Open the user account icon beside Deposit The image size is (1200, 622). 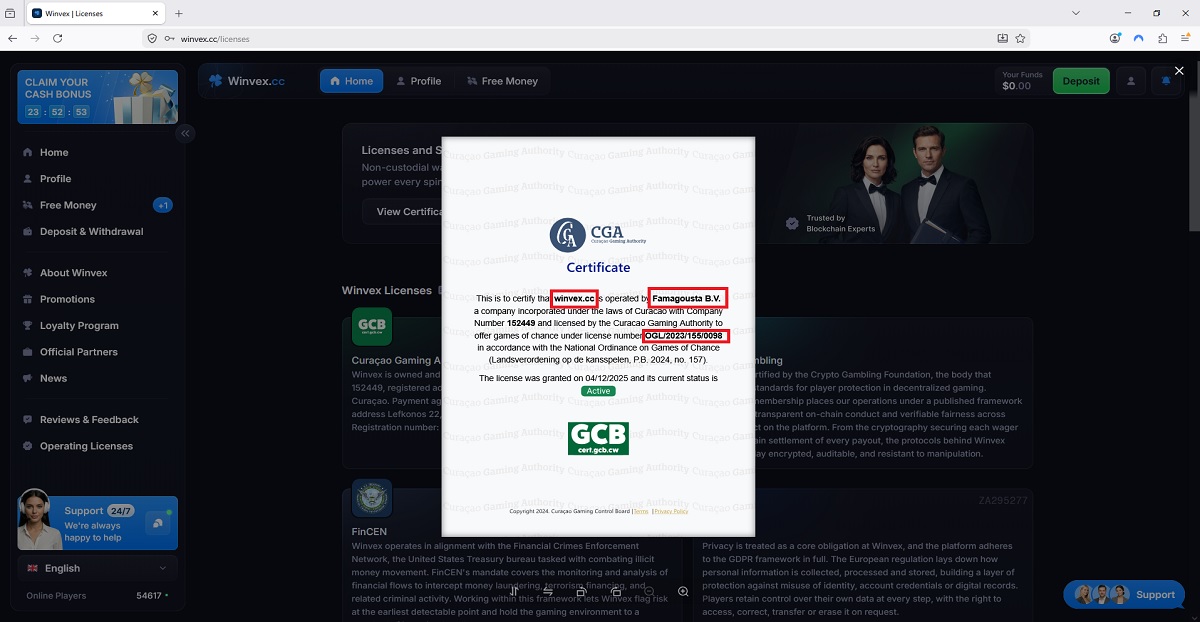[1131, 81]
